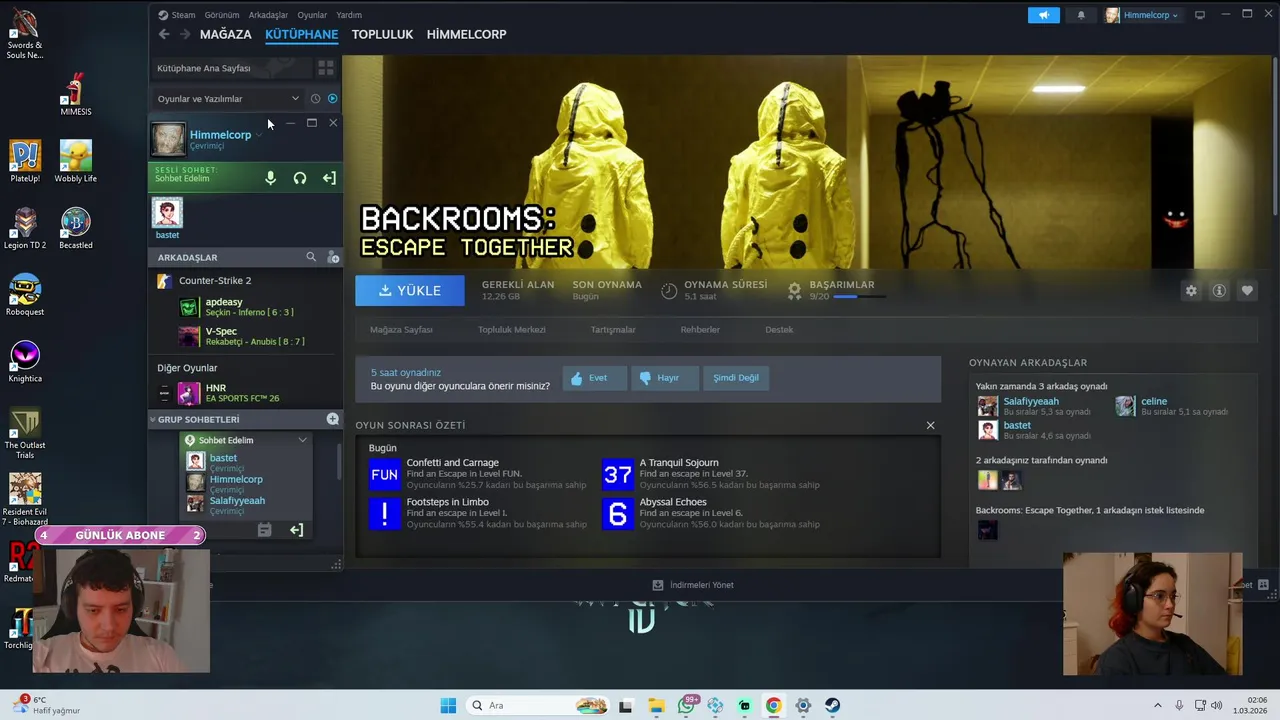Open the Yardım menu
This screenshot has width=1280, height=720.
tap(349, 15)
